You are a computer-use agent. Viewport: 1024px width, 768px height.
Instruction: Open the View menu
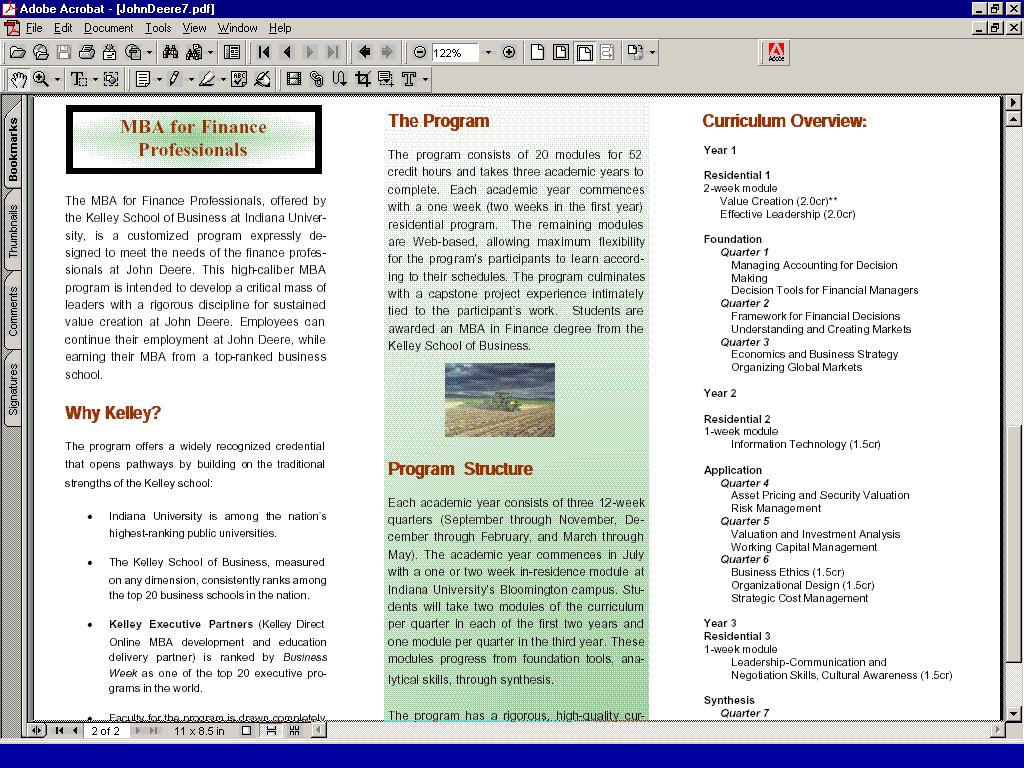click(x=194, y=28)
